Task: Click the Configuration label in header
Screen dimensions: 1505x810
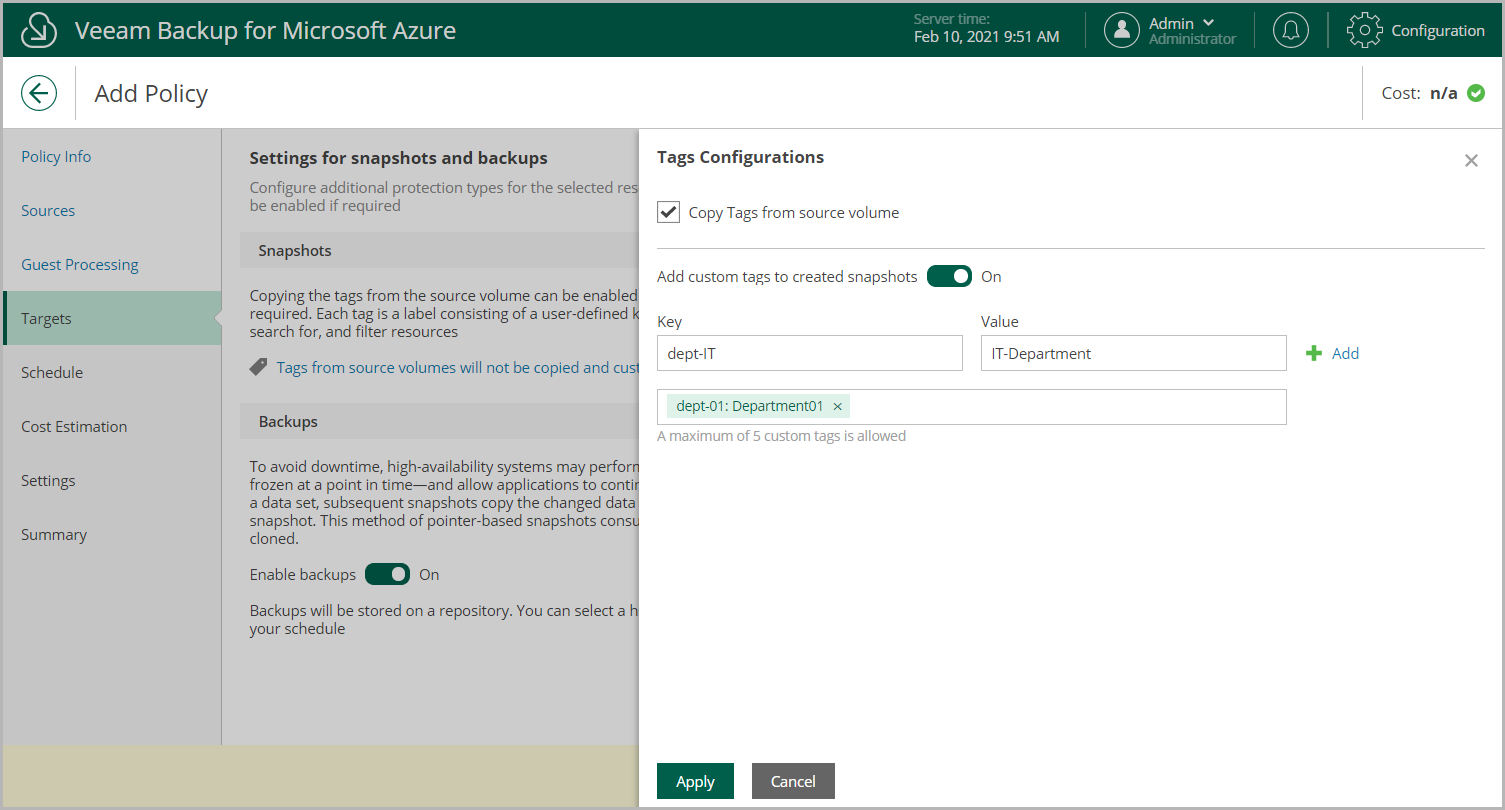Action: (1438, 30)
